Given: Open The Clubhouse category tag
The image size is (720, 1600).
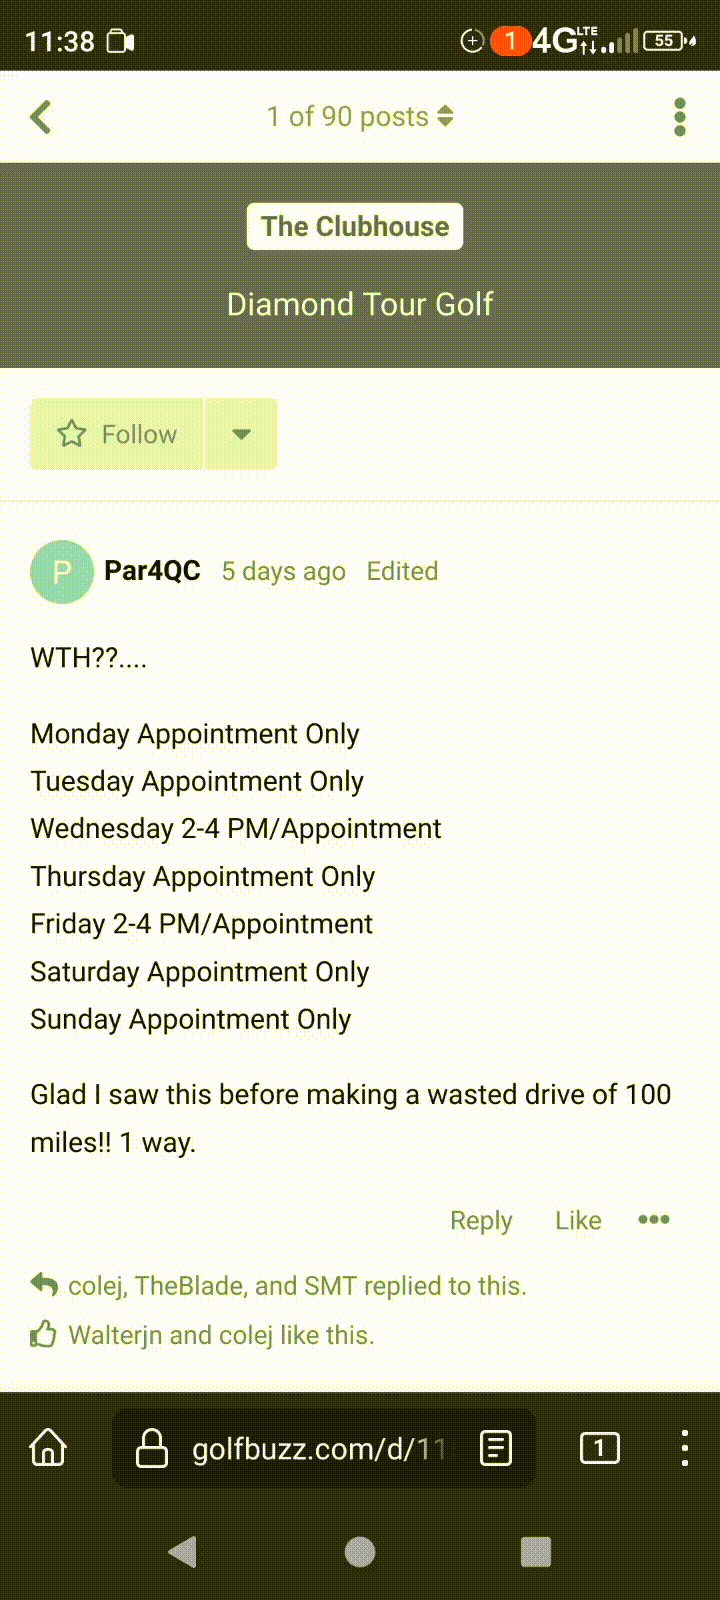Looking at the screenshot, I should pos(355,227).
